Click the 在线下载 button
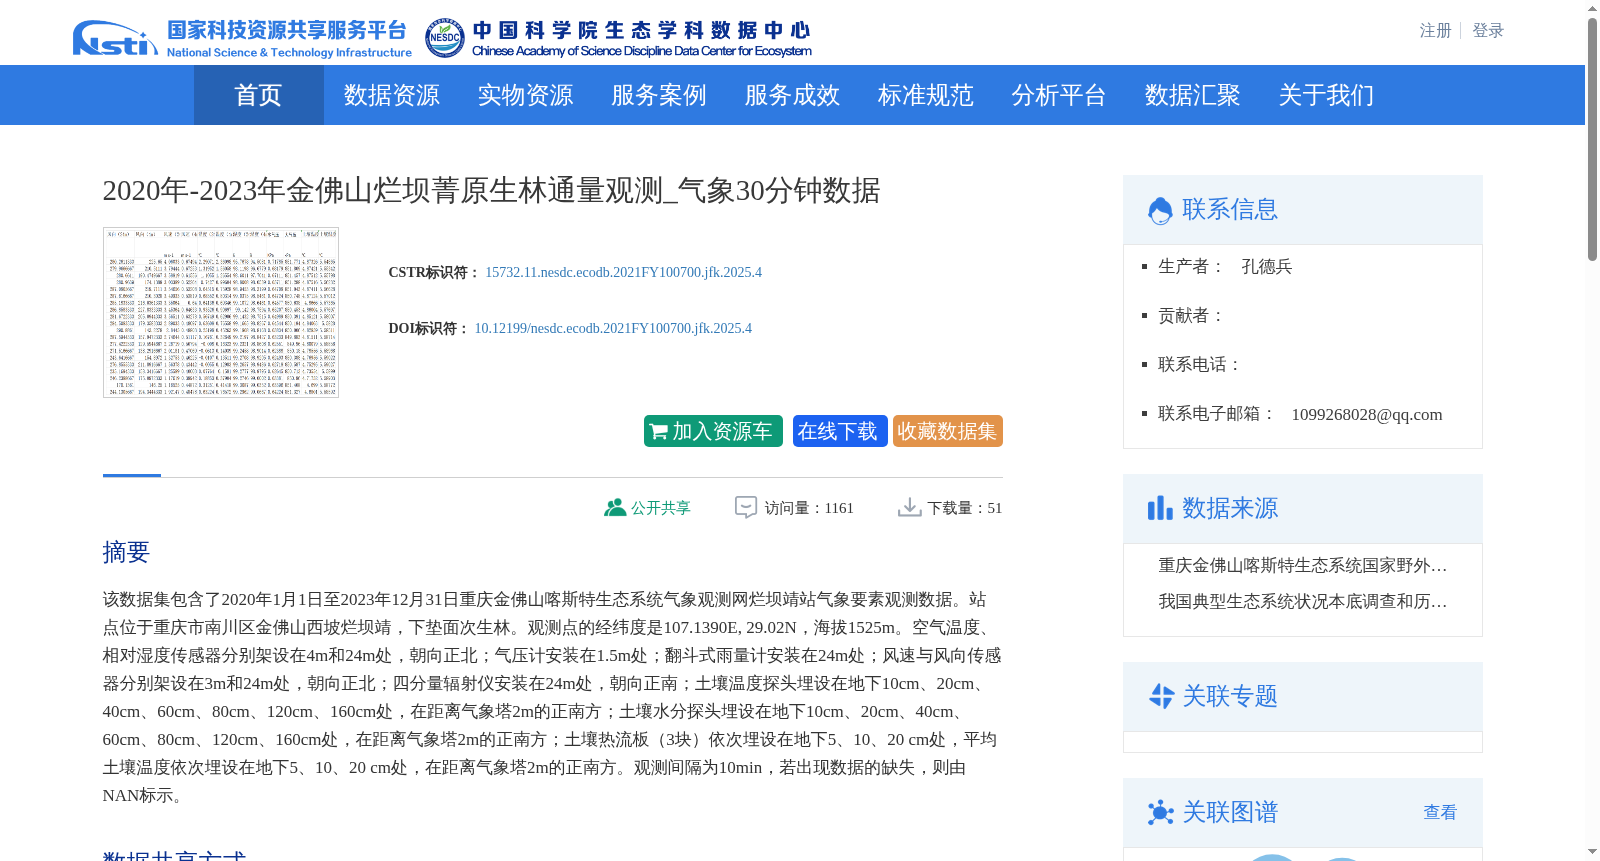This screenshot has height=861, width=1600. coord(840,431)
